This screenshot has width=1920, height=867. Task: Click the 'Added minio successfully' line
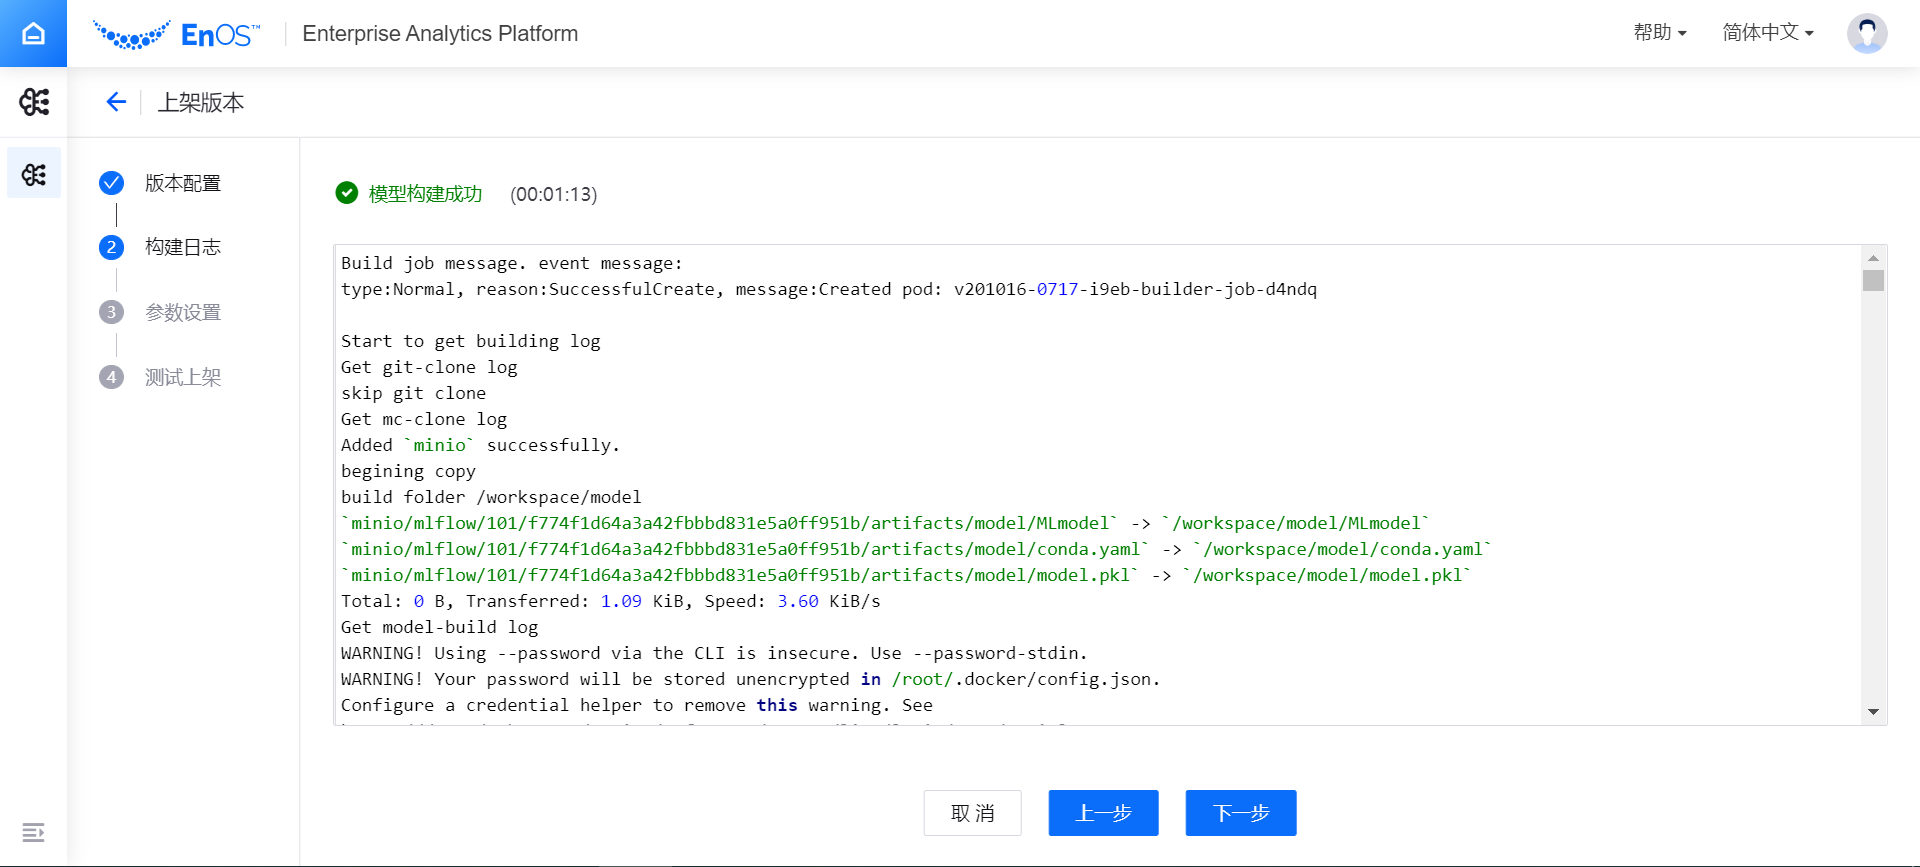pos(481,445)
